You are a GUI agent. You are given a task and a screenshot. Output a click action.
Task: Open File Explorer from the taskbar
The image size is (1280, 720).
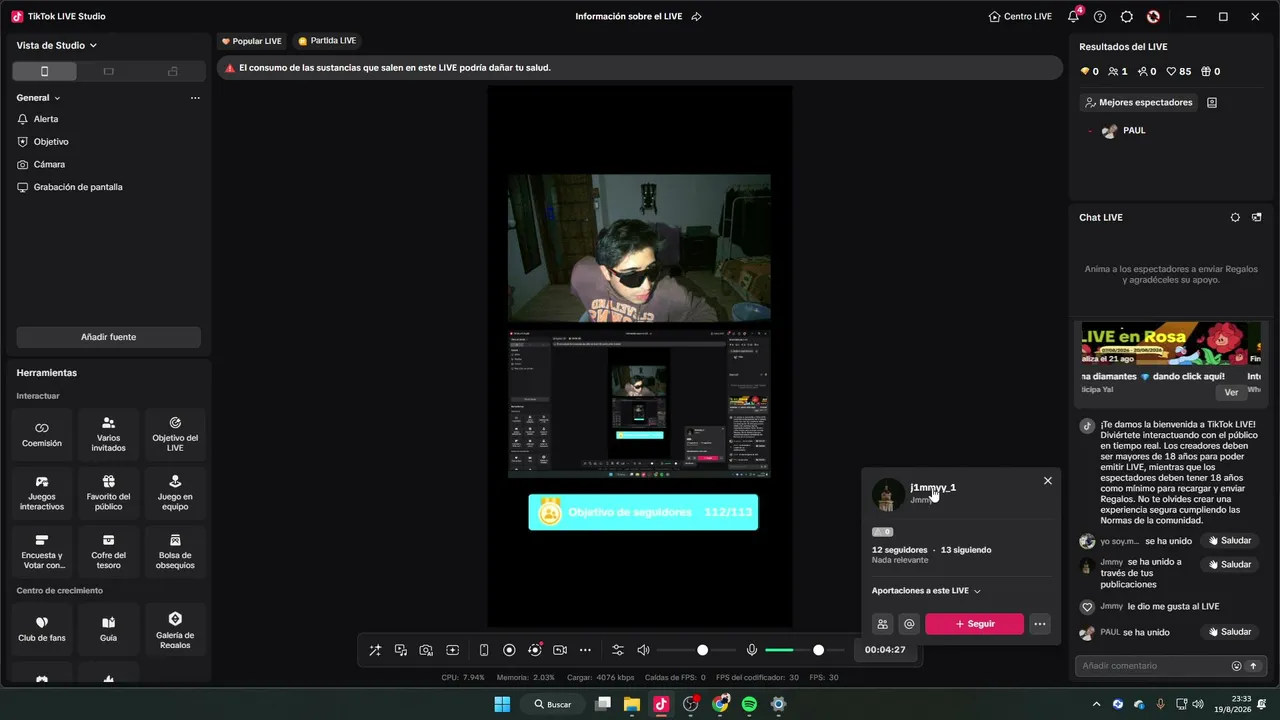[x=632, y=704]
